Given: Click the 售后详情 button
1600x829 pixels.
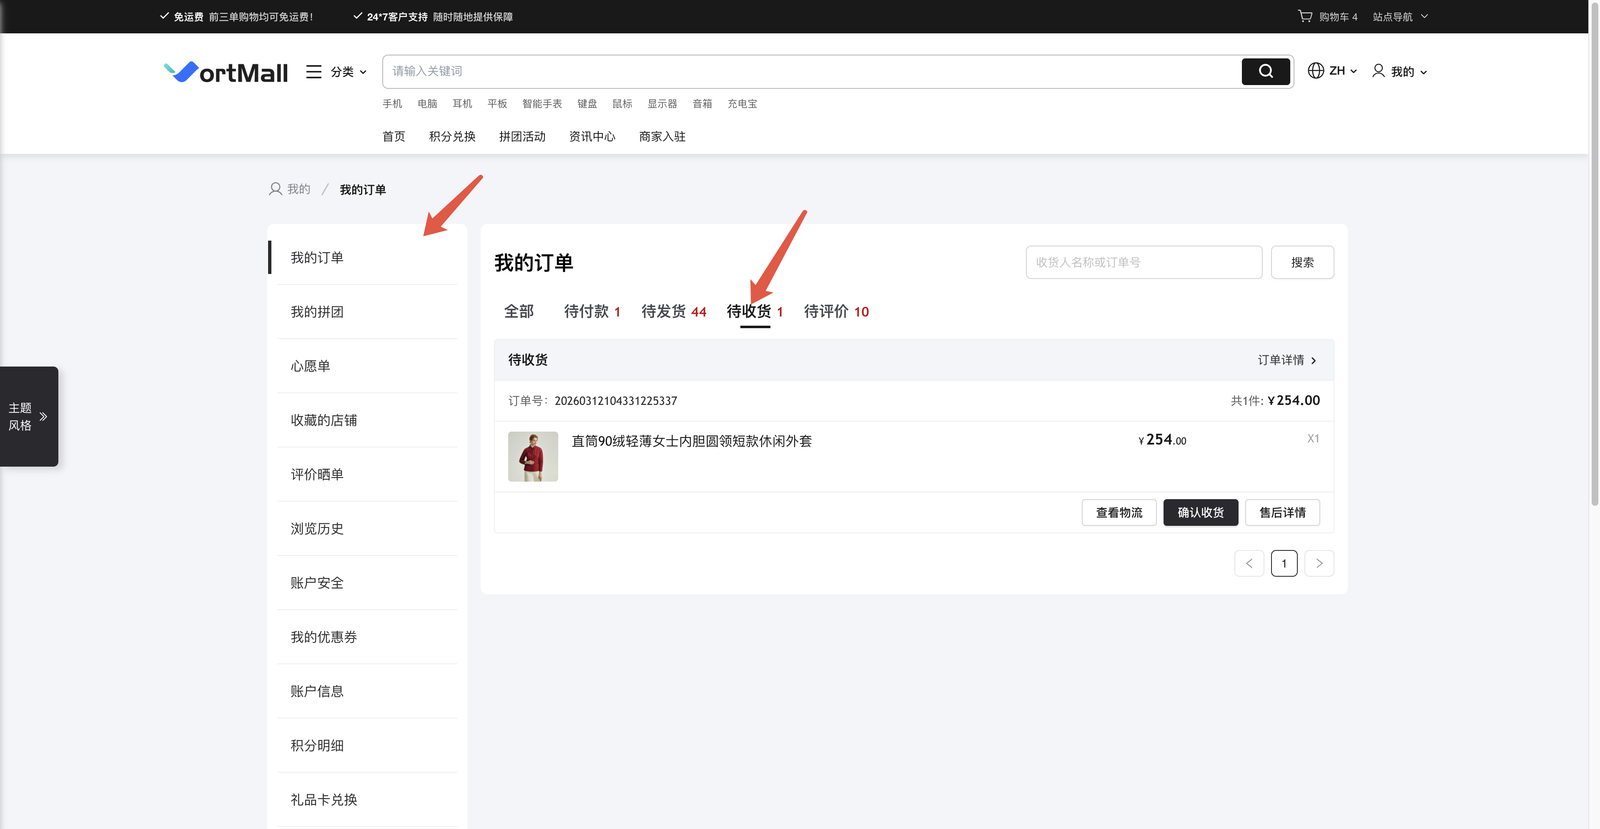Looking at the screenshot, I should tap(1282, 513).
